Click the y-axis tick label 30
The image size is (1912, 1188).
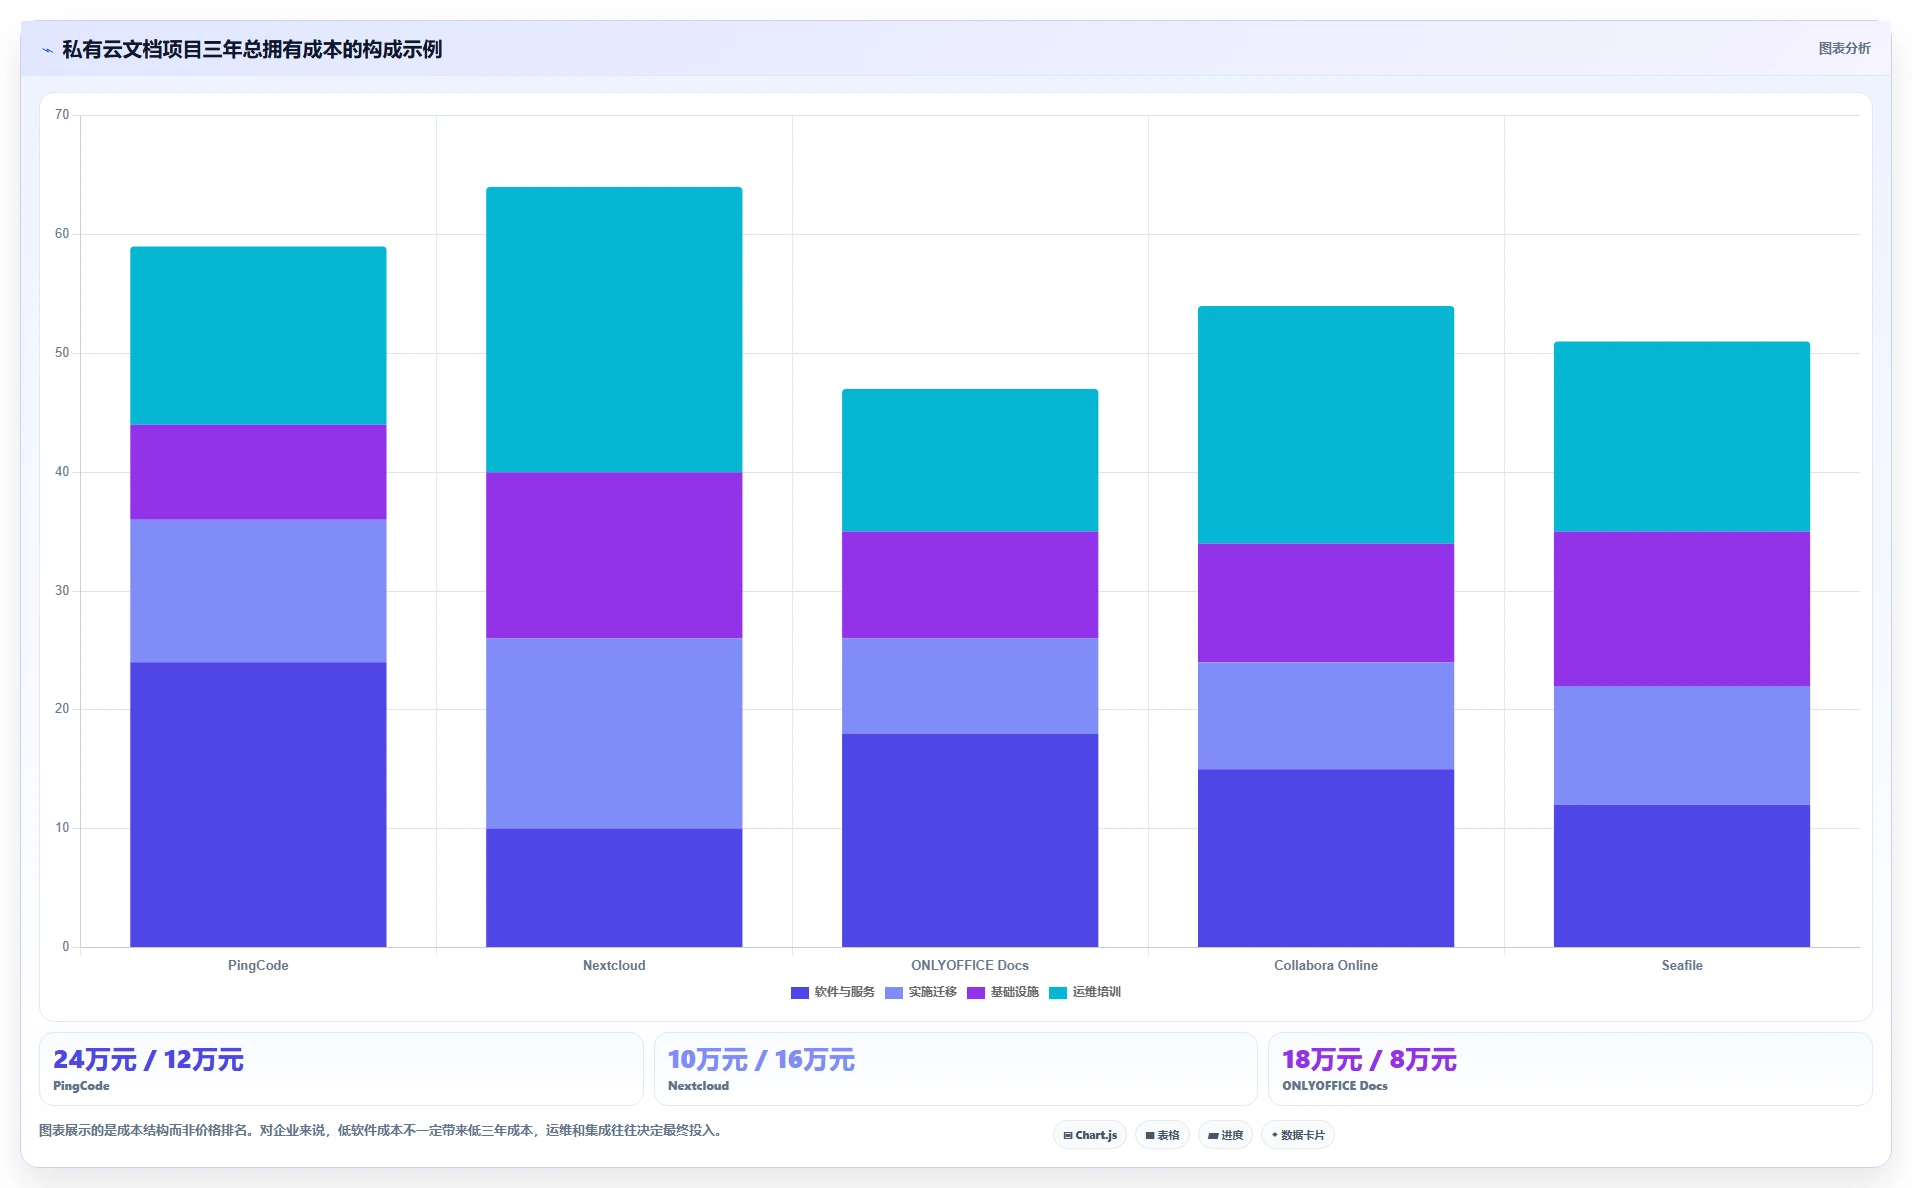click(x=62, y=591)
